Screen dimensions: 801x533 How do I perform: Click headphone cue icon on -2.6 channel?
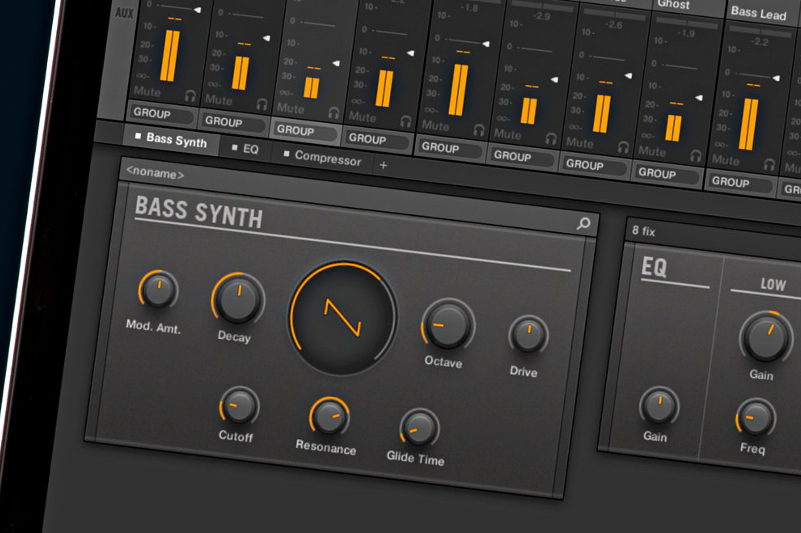coord(623,147)
